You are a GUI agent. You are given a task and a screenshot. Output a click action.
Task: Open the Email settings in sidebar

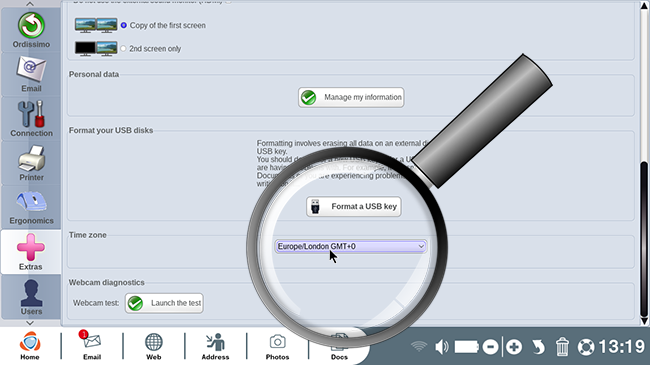tap(31, 75)
